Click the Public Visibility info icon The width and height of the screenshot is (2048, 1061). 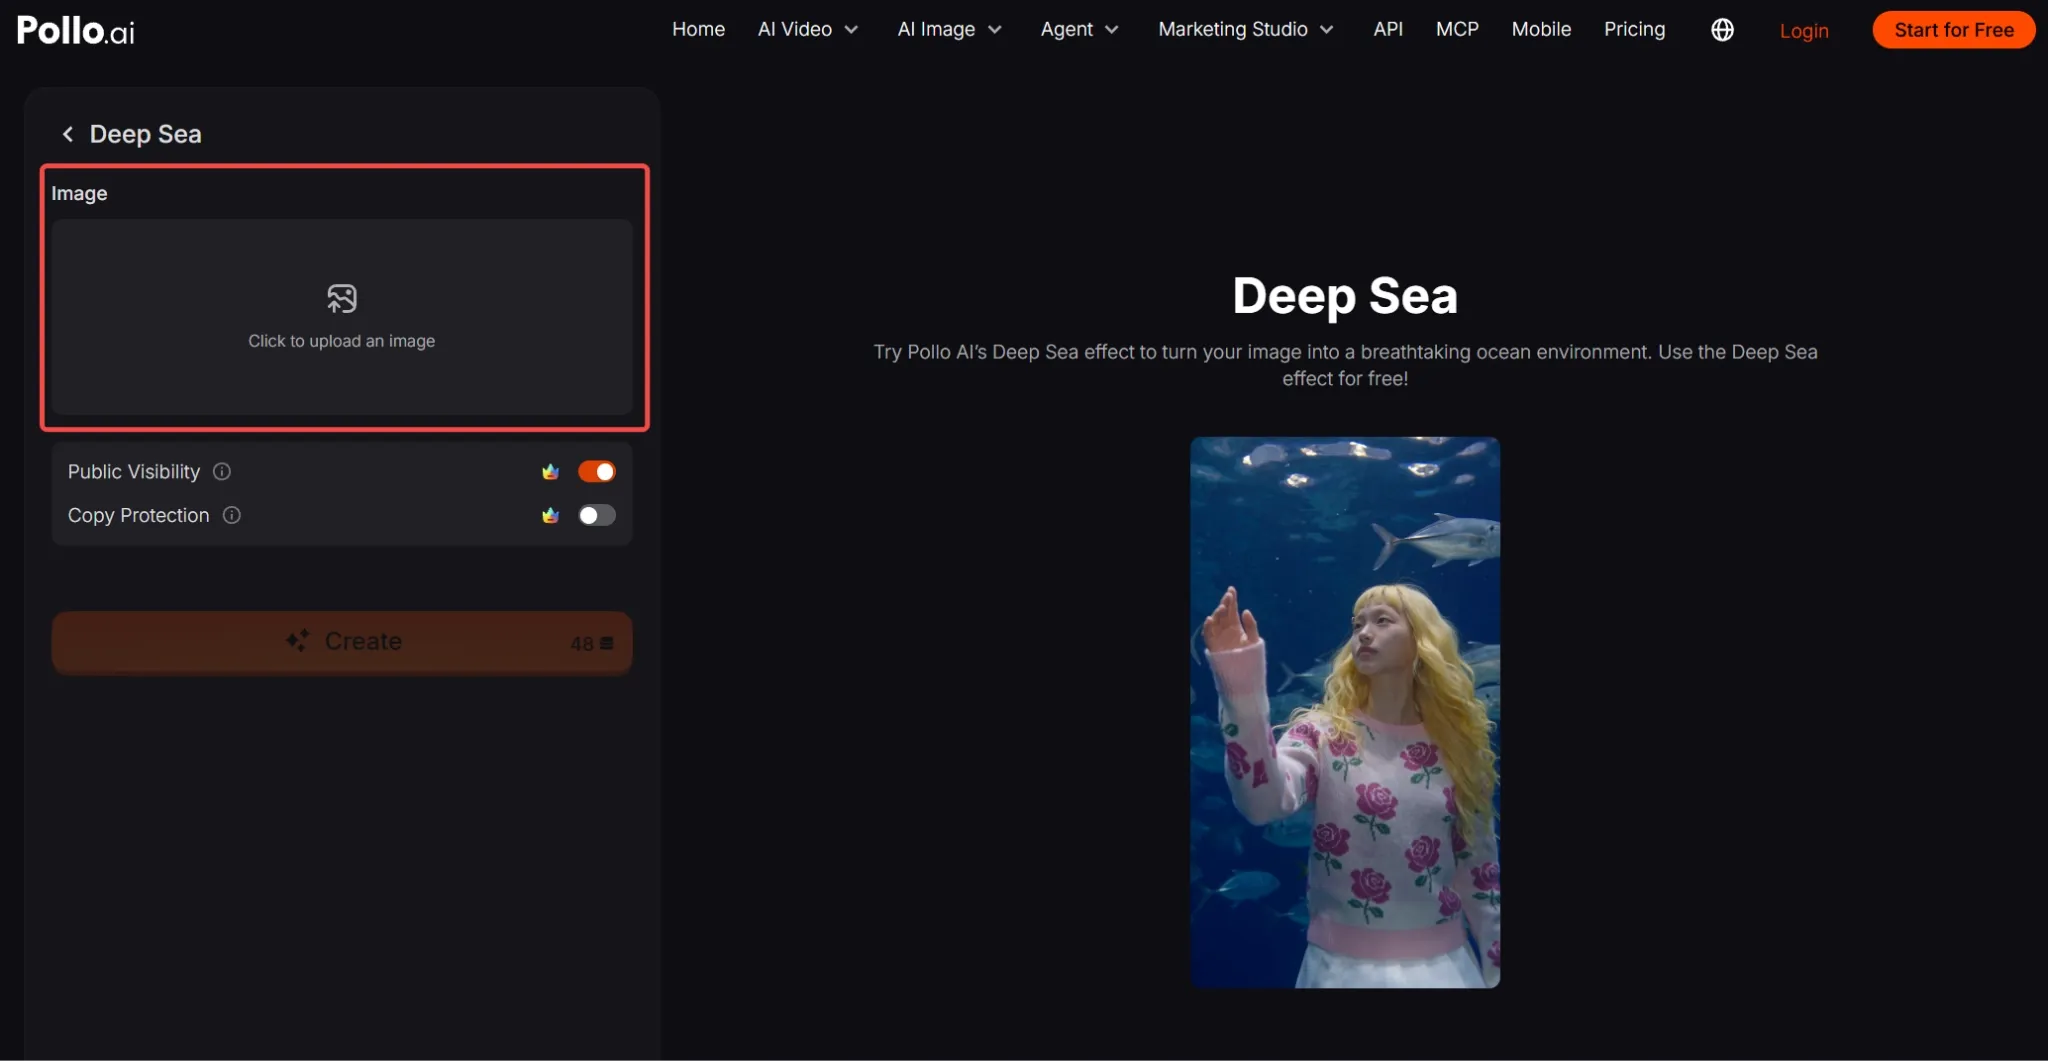222,471
